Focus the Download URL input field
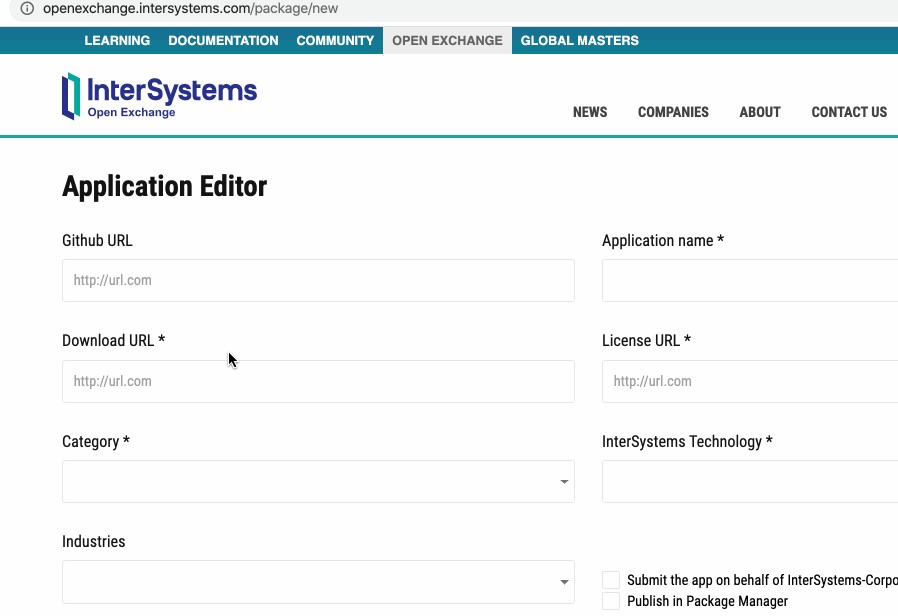The height and width of the screenshot is (616, 898). 318,382
